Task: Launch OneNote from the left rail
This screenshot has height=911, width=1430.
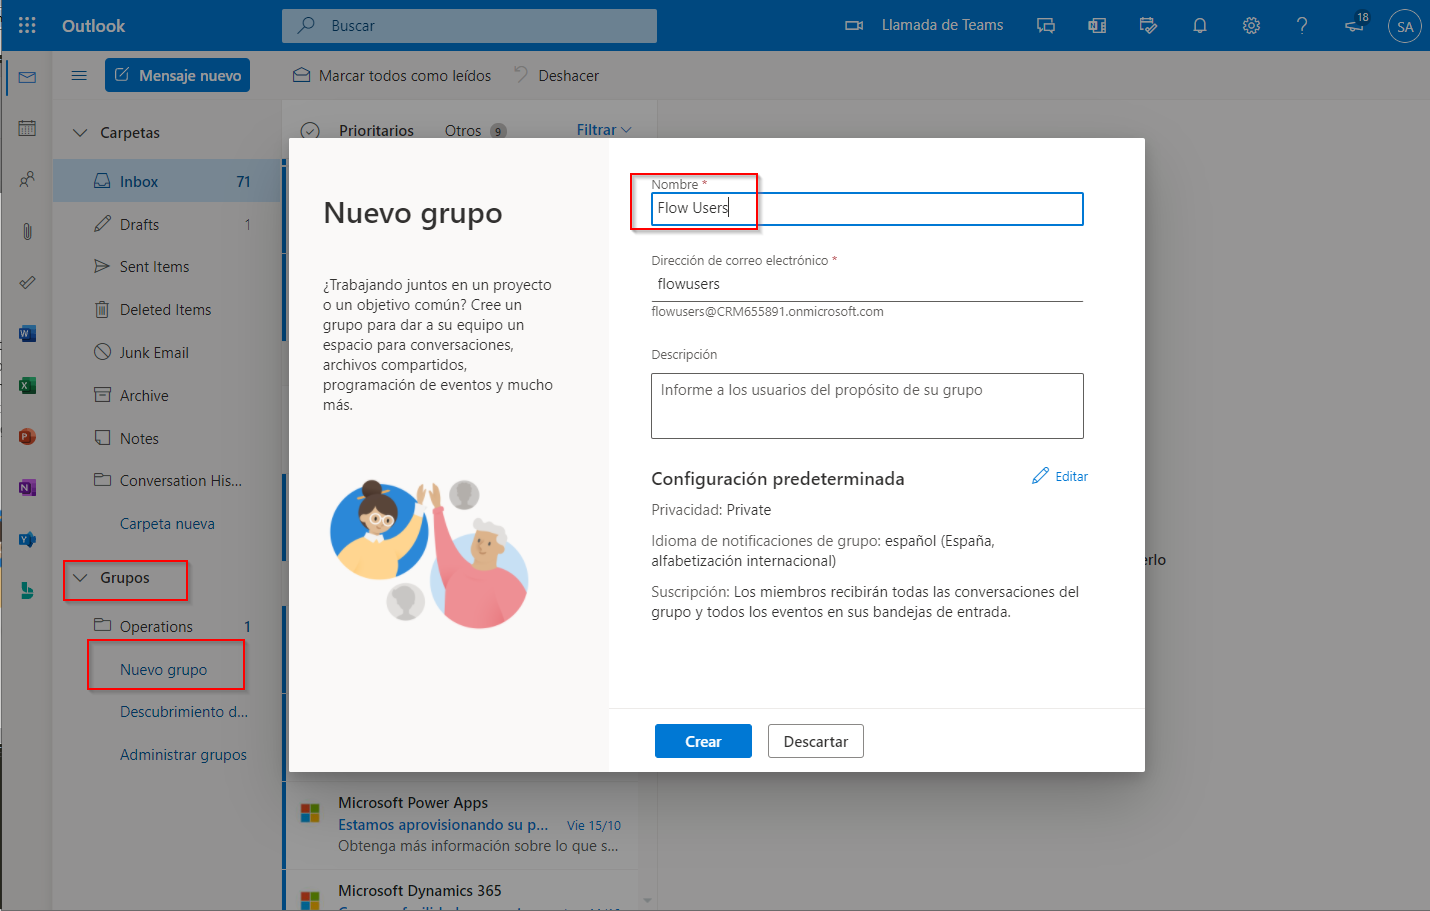Action: click(x=27, y=488)
